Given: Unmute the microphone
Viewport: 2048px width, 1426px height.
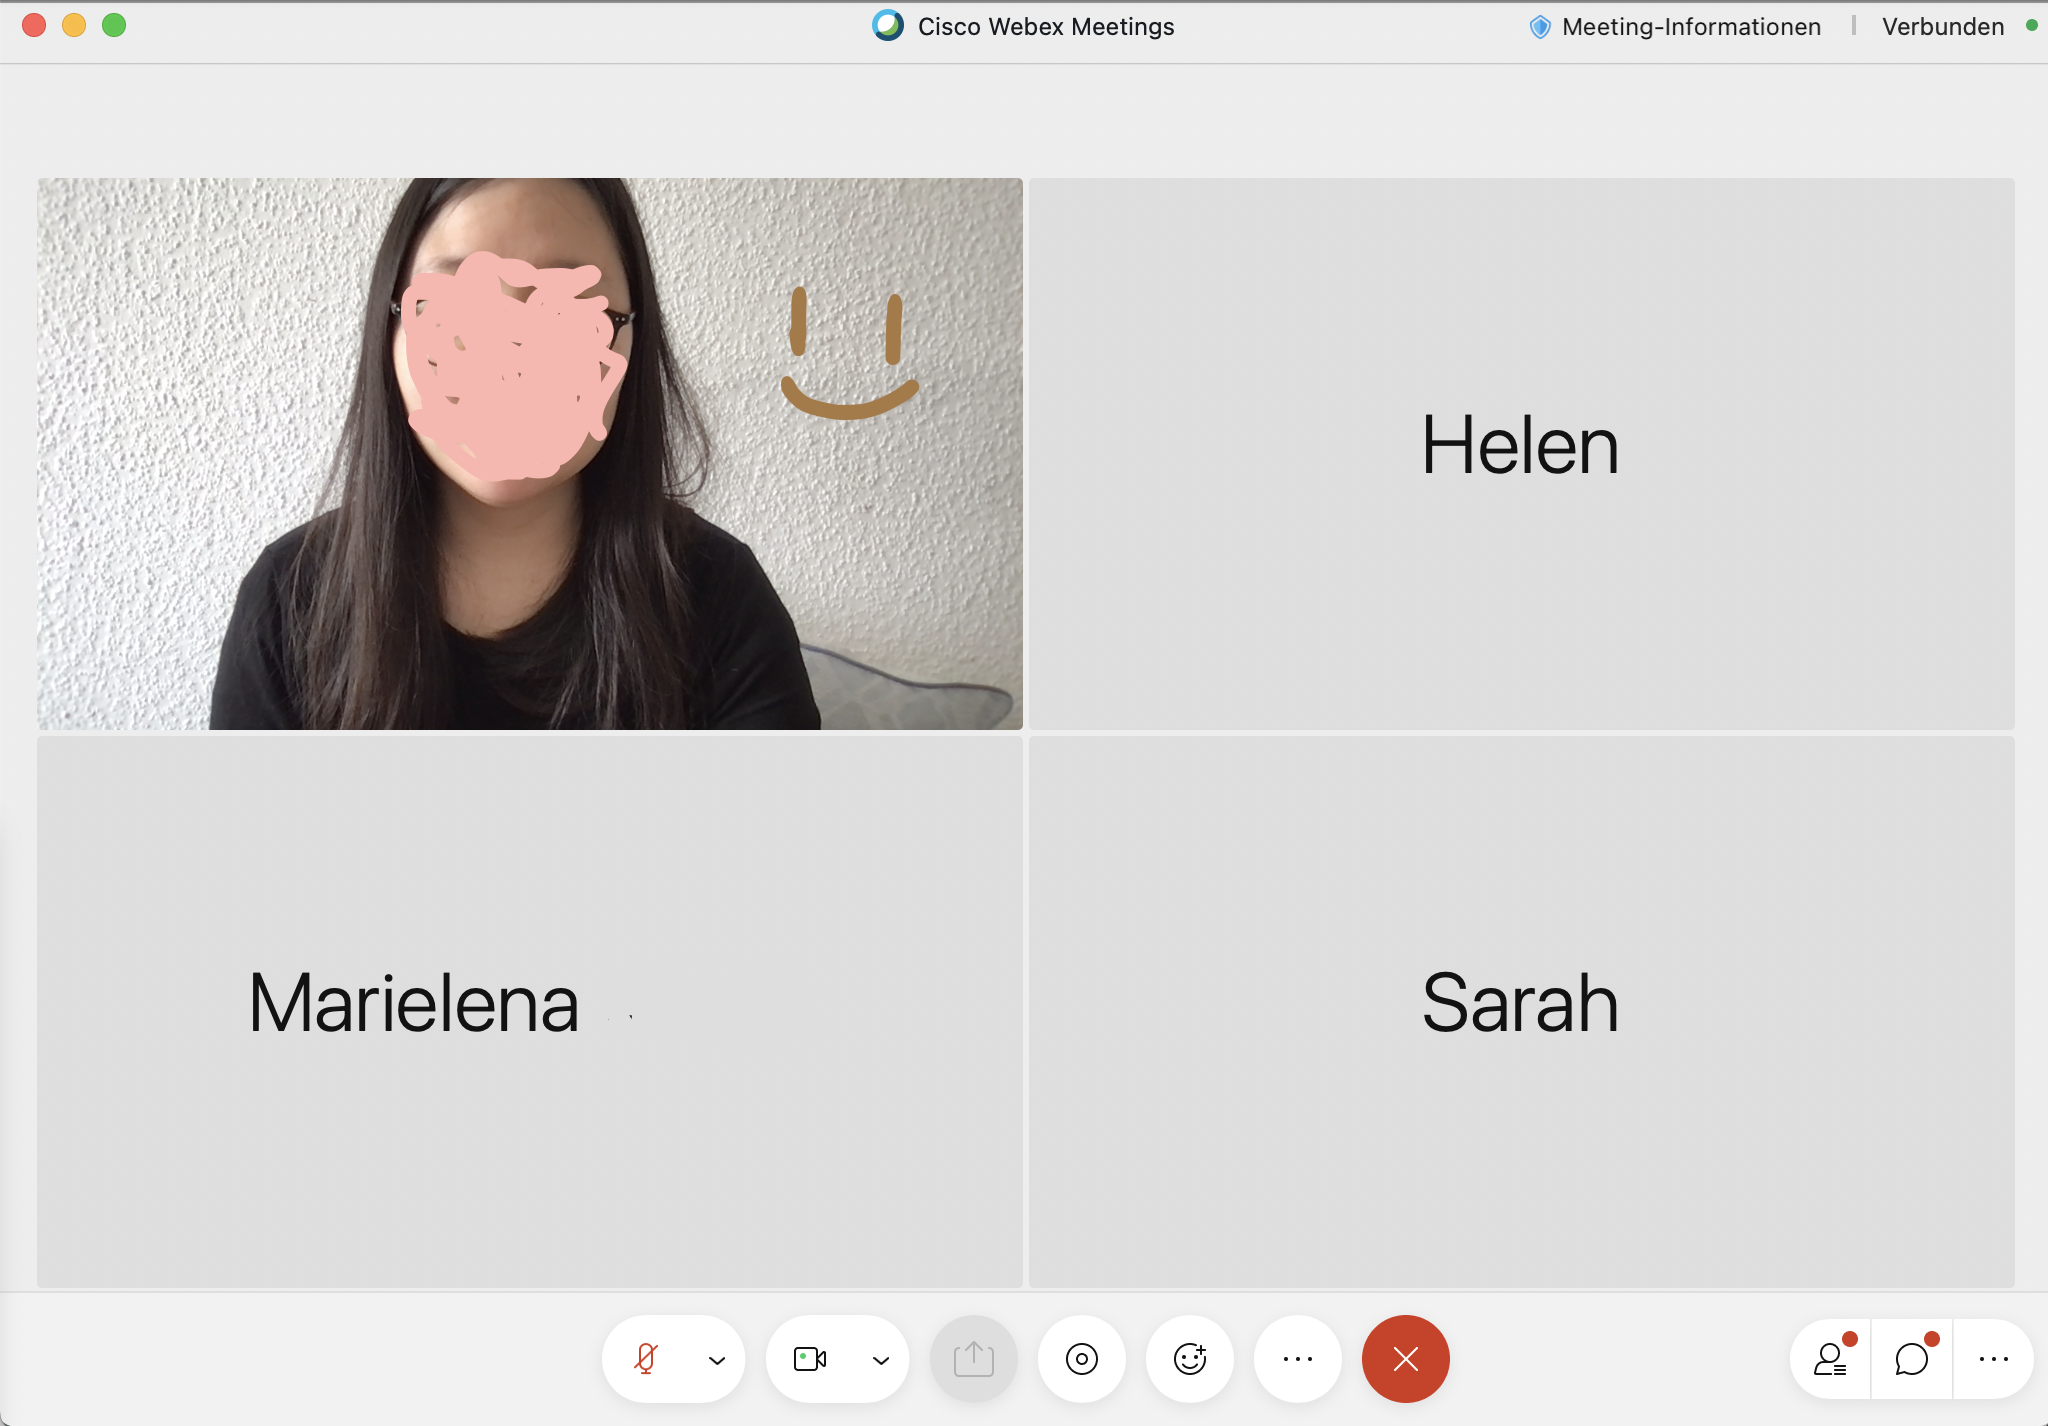Looking at the screenshot, I should [x=646, y=1359].
